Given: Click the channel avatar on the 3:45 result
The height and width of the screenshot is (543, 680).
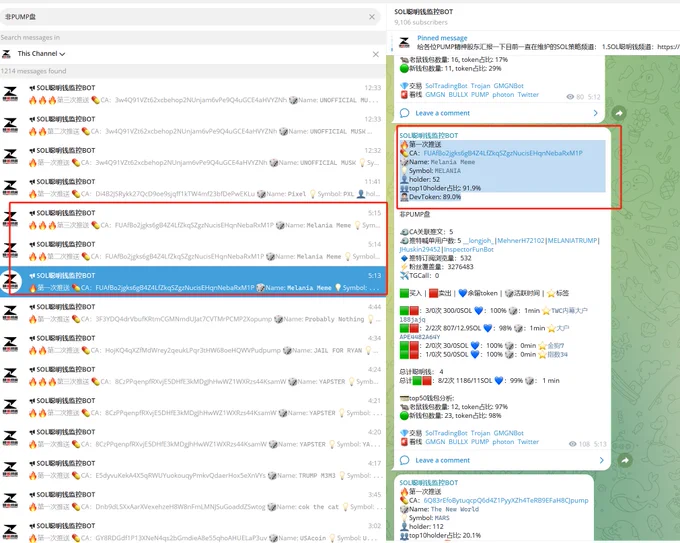Looking at the screenshot, I should coord(10,500).
